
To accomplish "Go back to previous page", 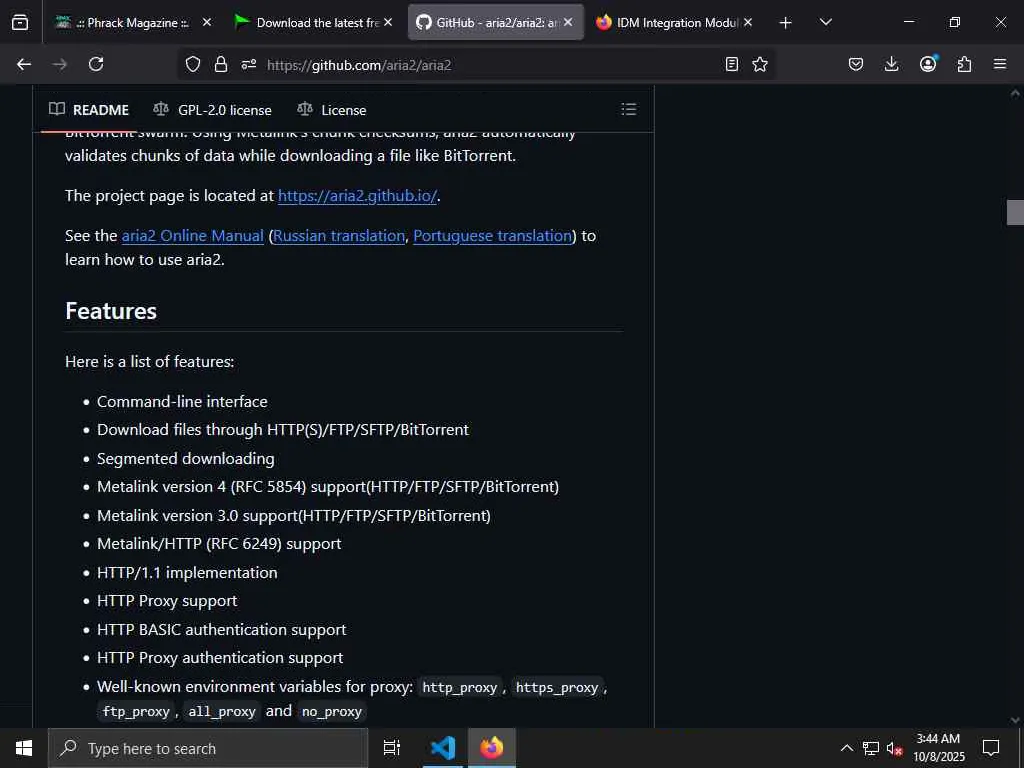I will [24, 64].
